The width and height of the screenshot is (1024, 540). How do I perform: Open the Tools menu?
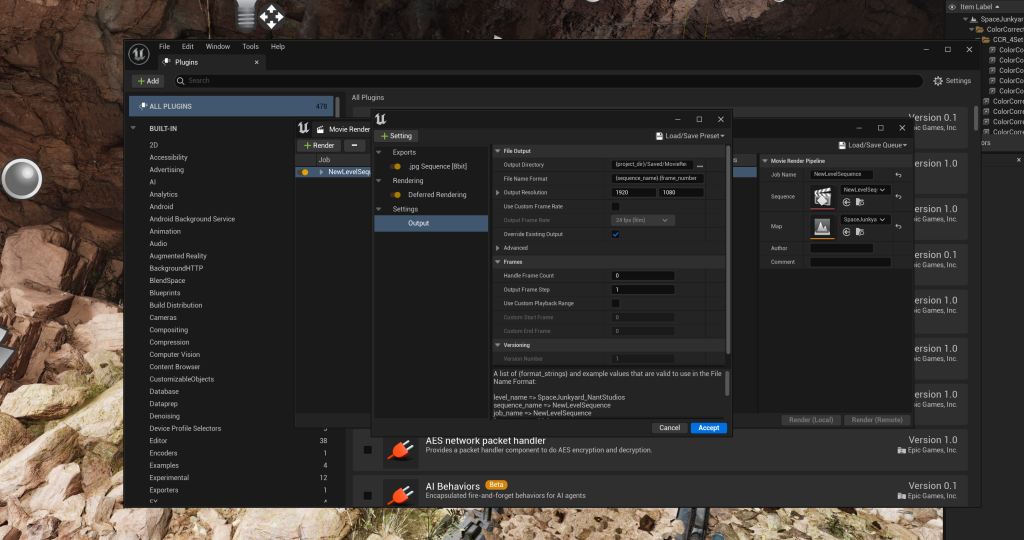pyautogui.click(x=250, y=46)
